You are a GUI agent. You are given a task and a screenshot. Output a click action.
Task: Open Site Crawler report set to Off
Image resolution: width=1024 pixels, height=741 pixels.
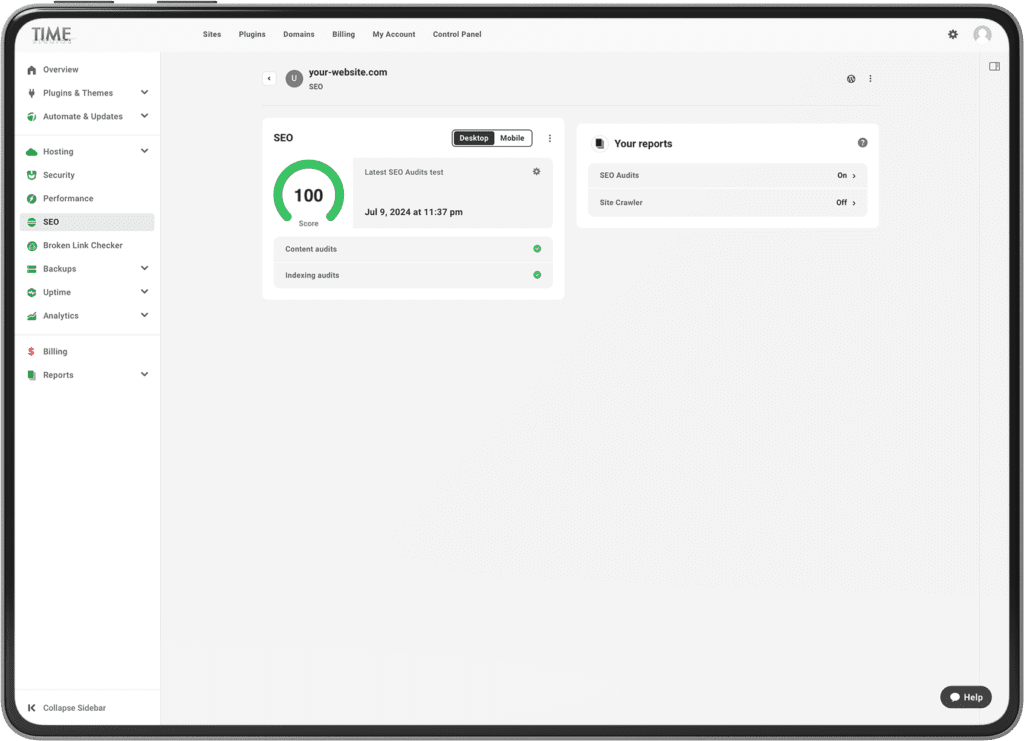click(x=727, y=202)
